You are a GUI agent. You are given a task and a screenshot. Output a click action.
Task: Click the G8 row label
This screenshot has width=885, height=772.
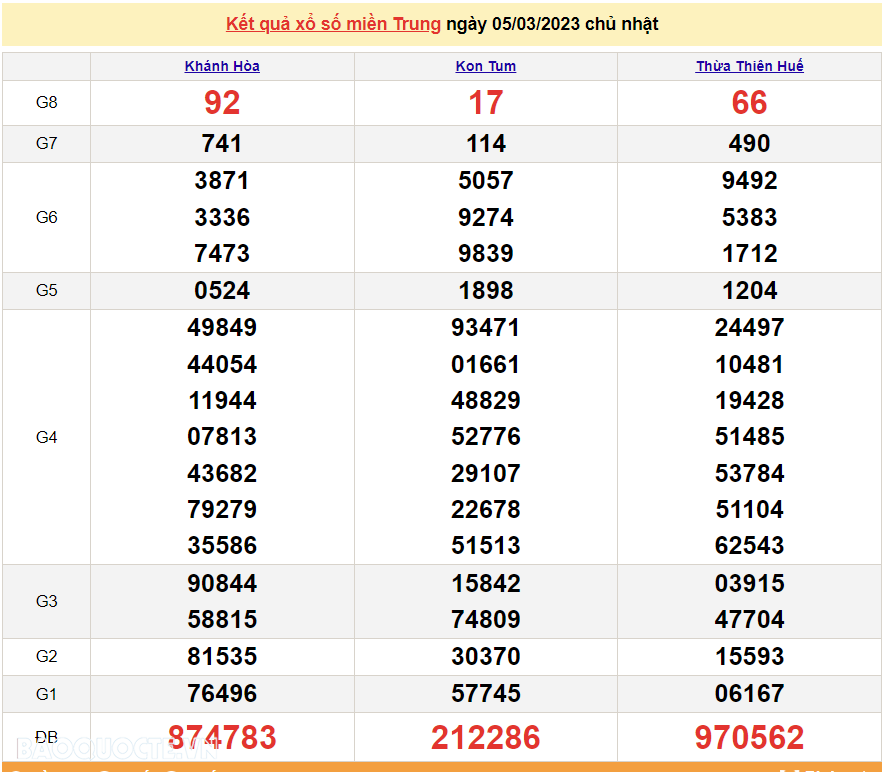(x=46, y=102)
